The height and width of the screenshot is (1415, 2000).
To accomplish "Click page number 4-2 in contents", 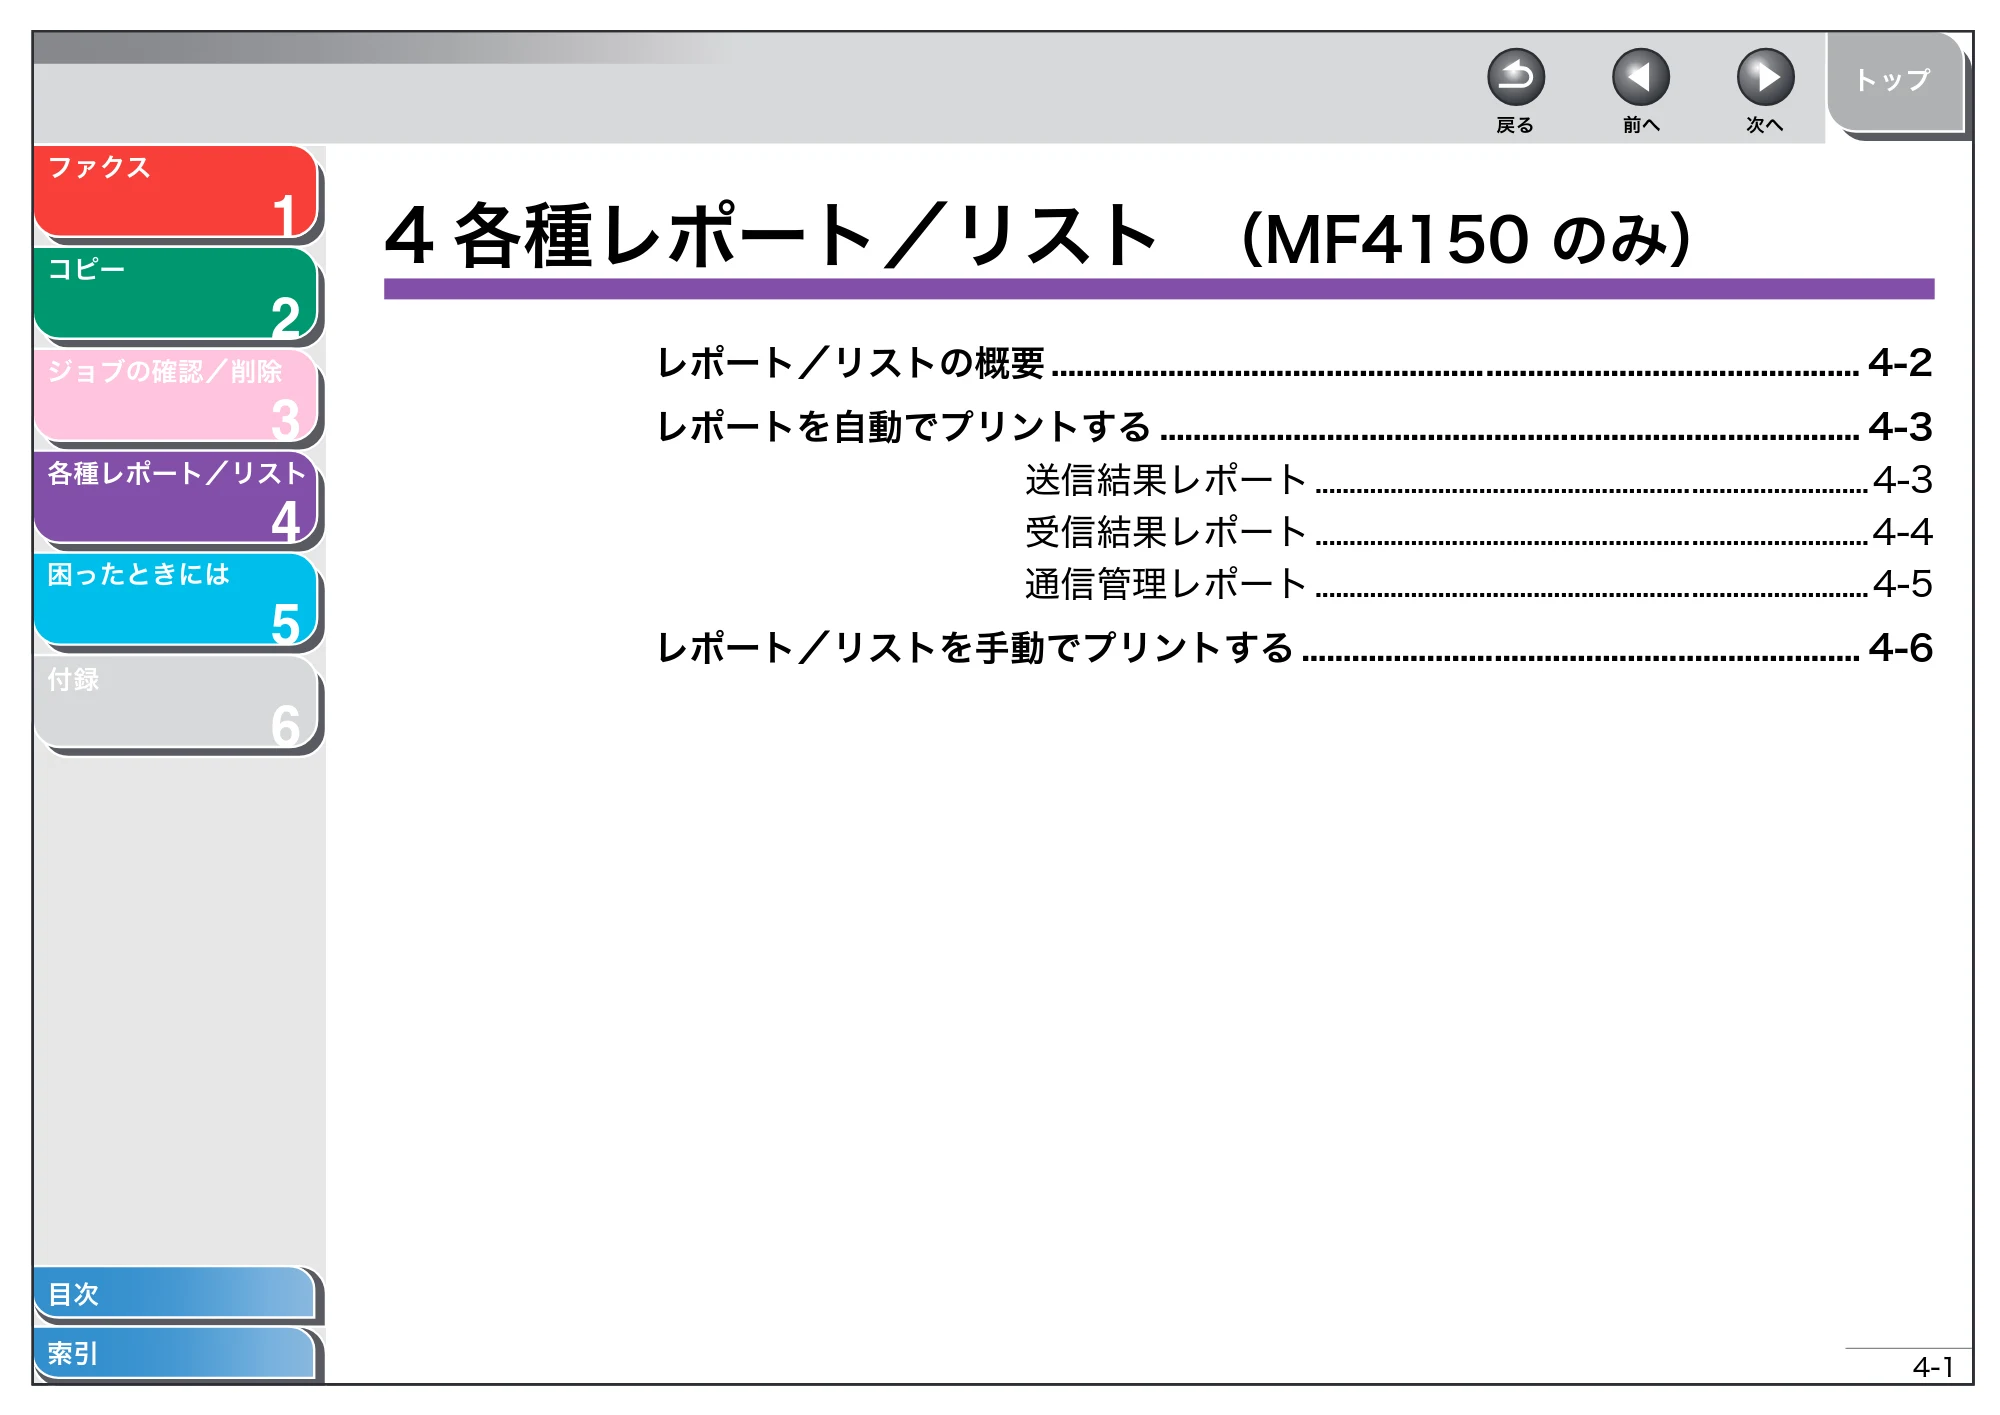I will click(x=1900, y=363).
